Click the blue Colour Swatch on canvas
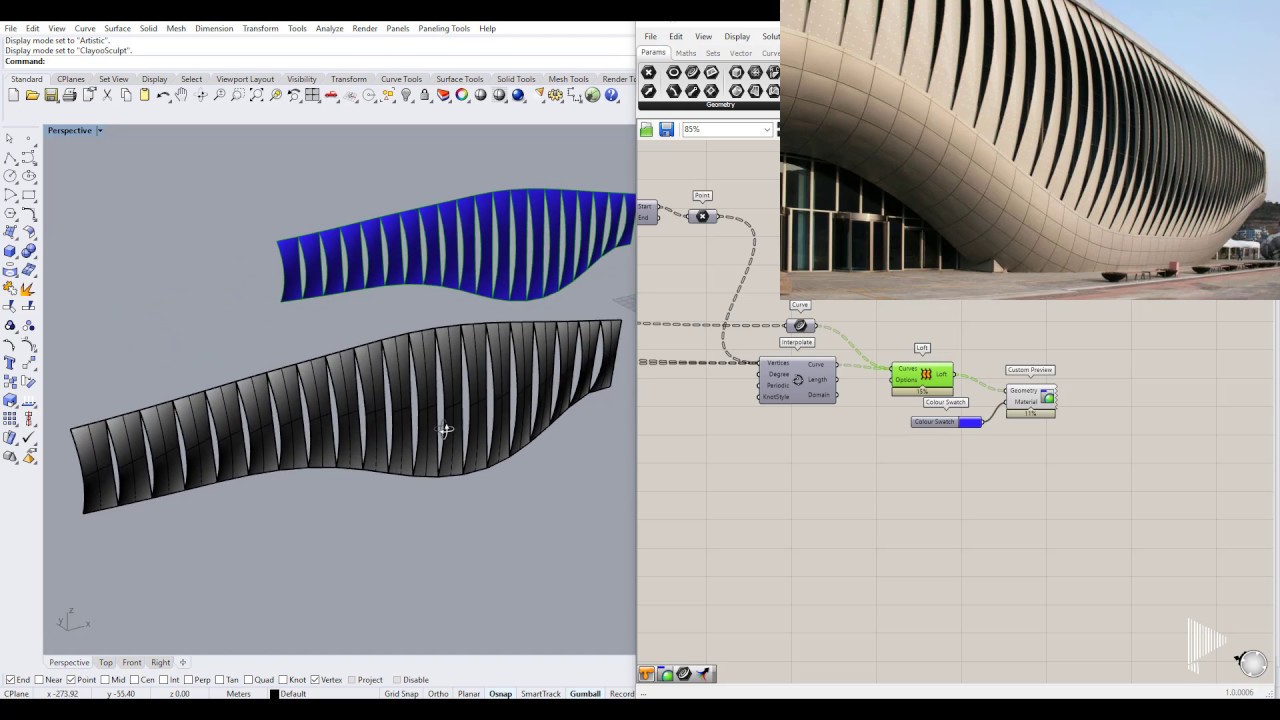This screenshot has width=1280, height=720. (970, 422)
